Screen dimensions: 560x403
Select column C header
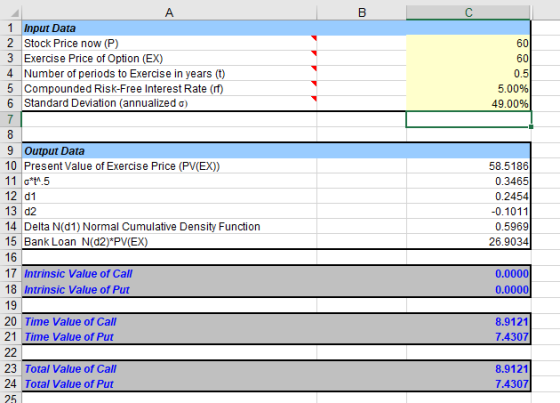tap(468, 13)
